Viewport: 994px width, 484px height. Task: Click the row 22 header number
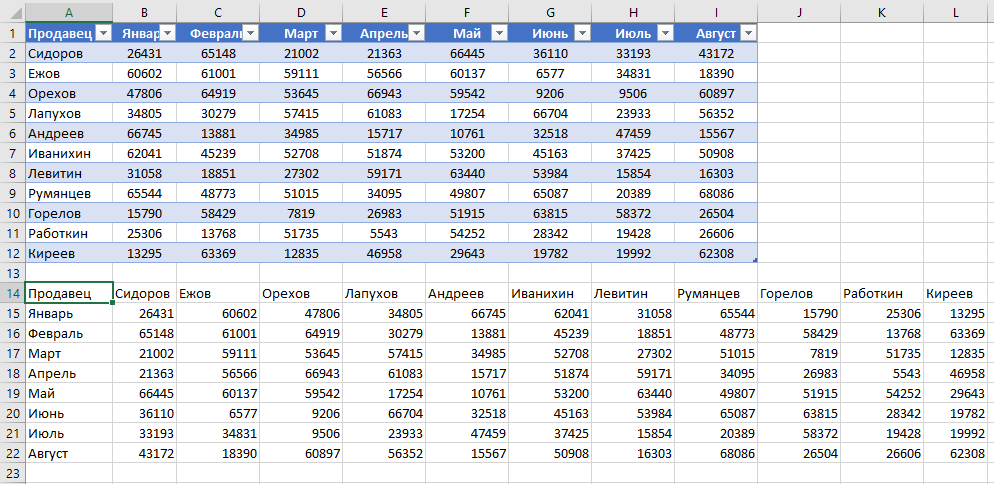point(12,453)
